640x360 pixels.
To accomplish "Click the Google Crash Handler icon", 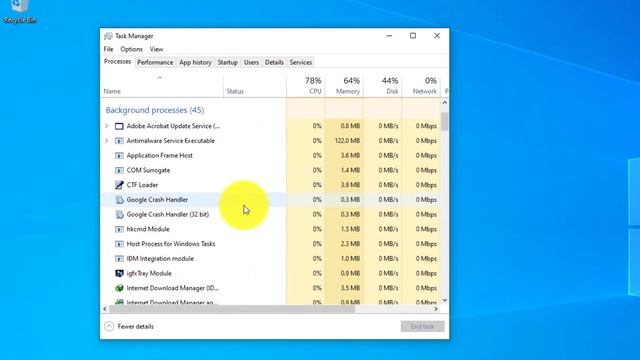I will (x=119, y=200).
